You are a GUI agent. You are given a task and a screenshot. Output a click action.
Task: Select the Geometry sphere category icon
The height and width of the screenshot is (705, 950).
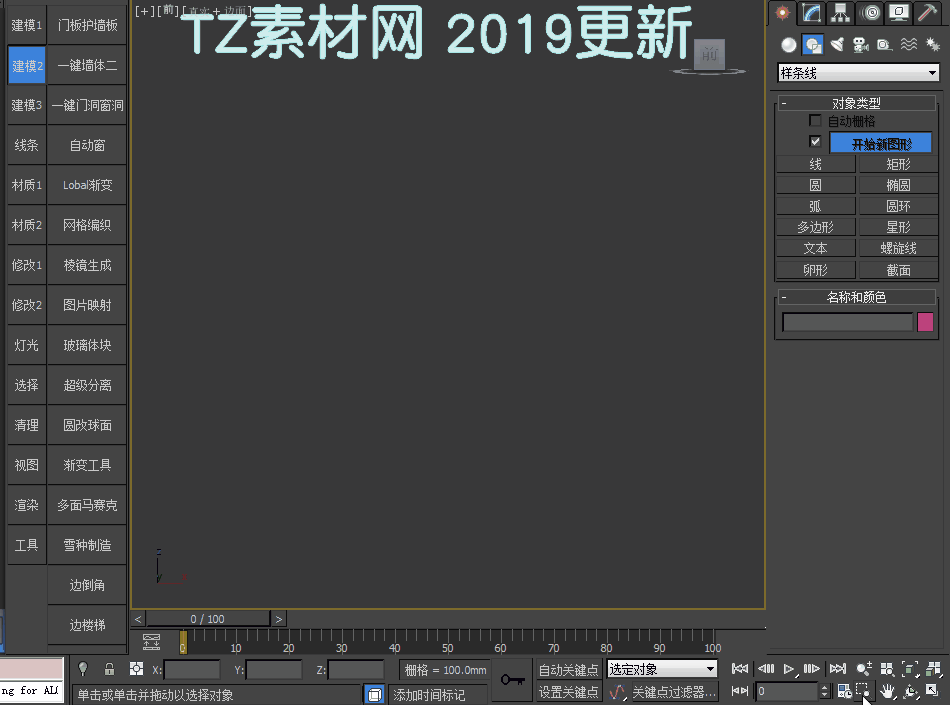coord(788,45)
